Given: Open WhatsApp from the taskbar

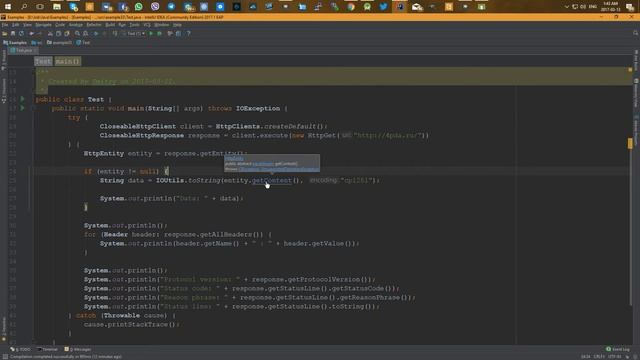Looking at the screenshot, I should pyautogui.click(x=139, y=7).
